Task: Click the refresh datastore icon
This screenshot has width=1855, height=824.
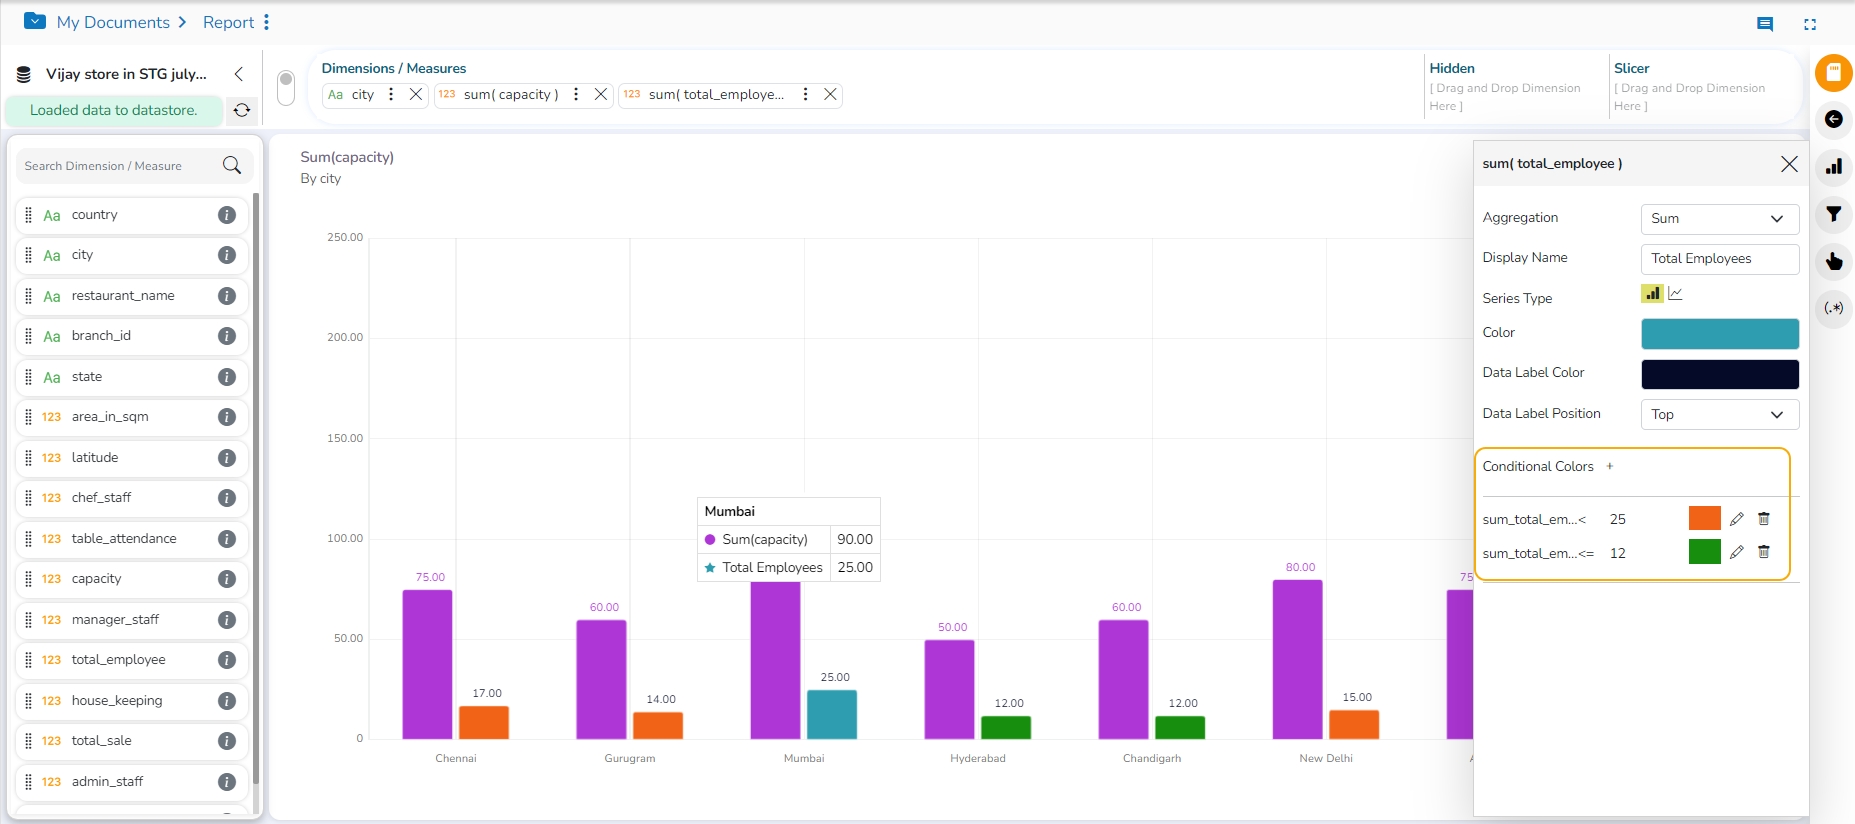Action: coord(242,110)
